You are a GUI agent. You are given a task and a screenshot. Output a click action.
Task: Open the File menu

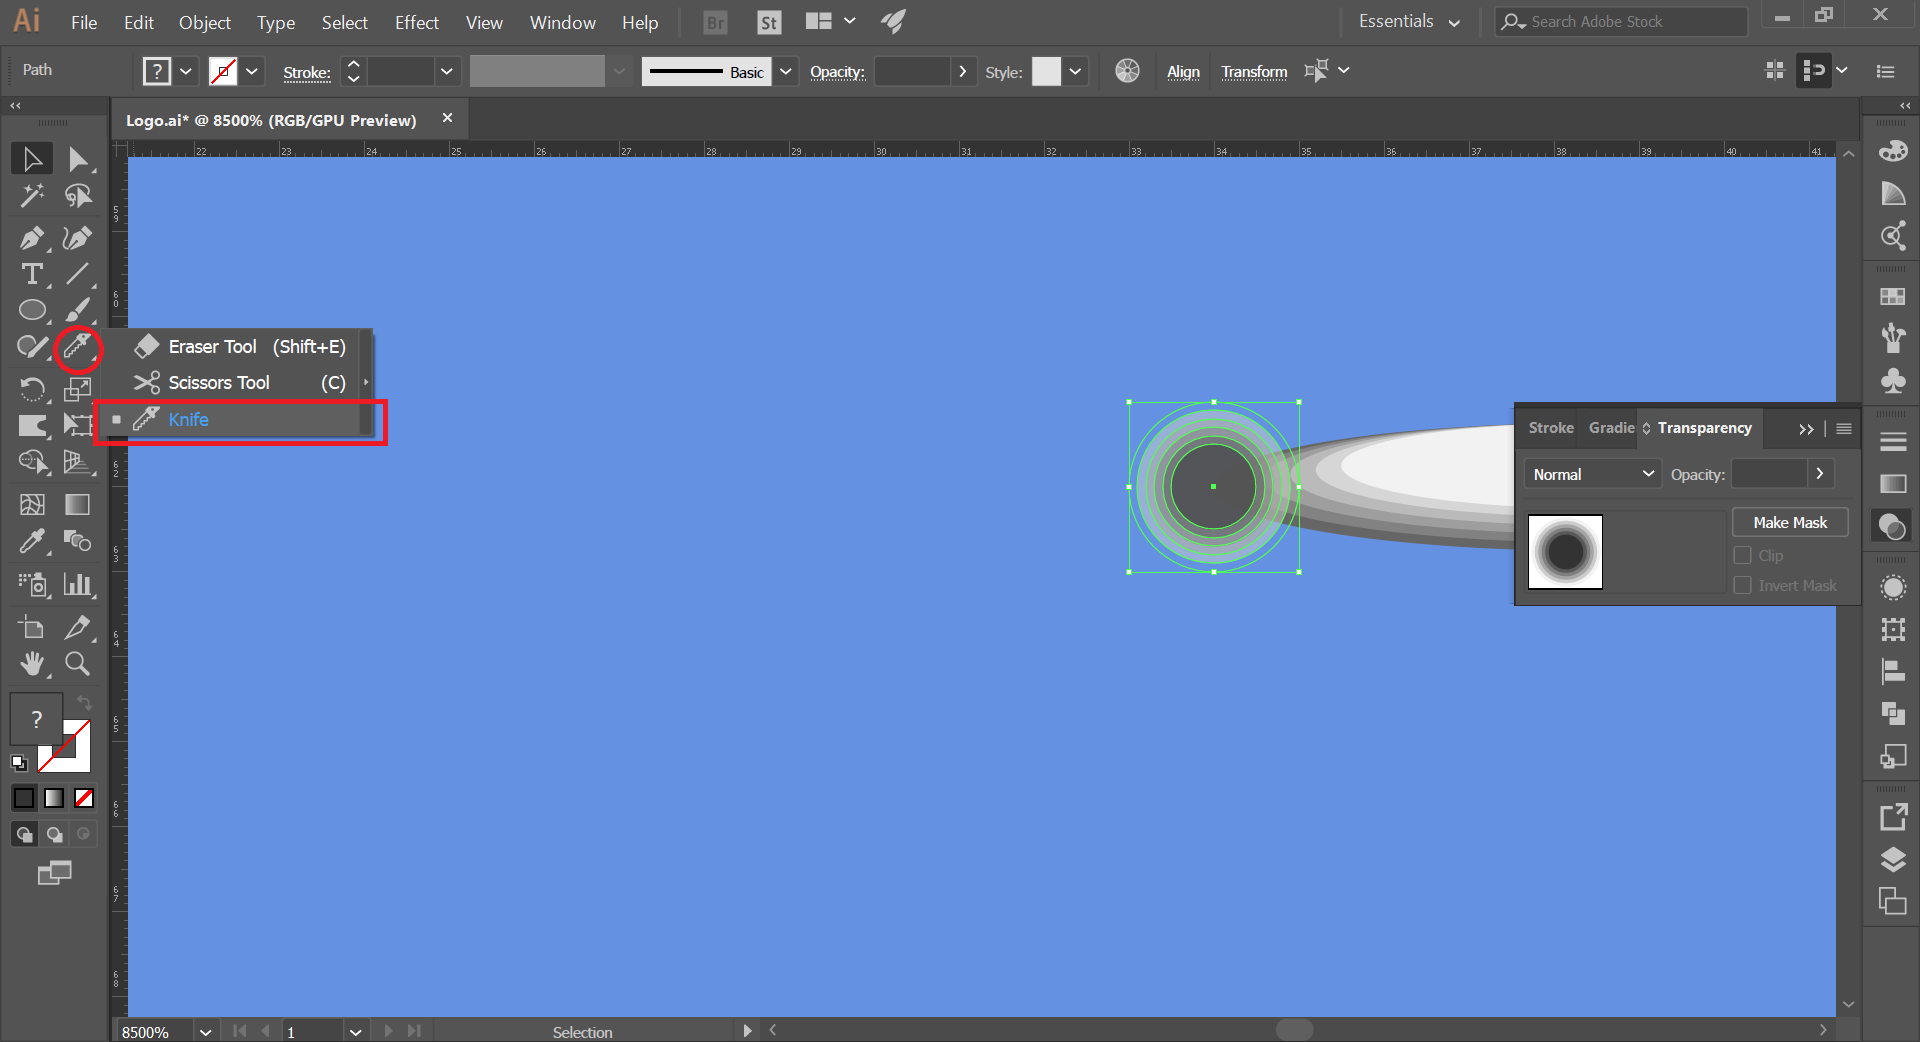click(x=84, y=22)
